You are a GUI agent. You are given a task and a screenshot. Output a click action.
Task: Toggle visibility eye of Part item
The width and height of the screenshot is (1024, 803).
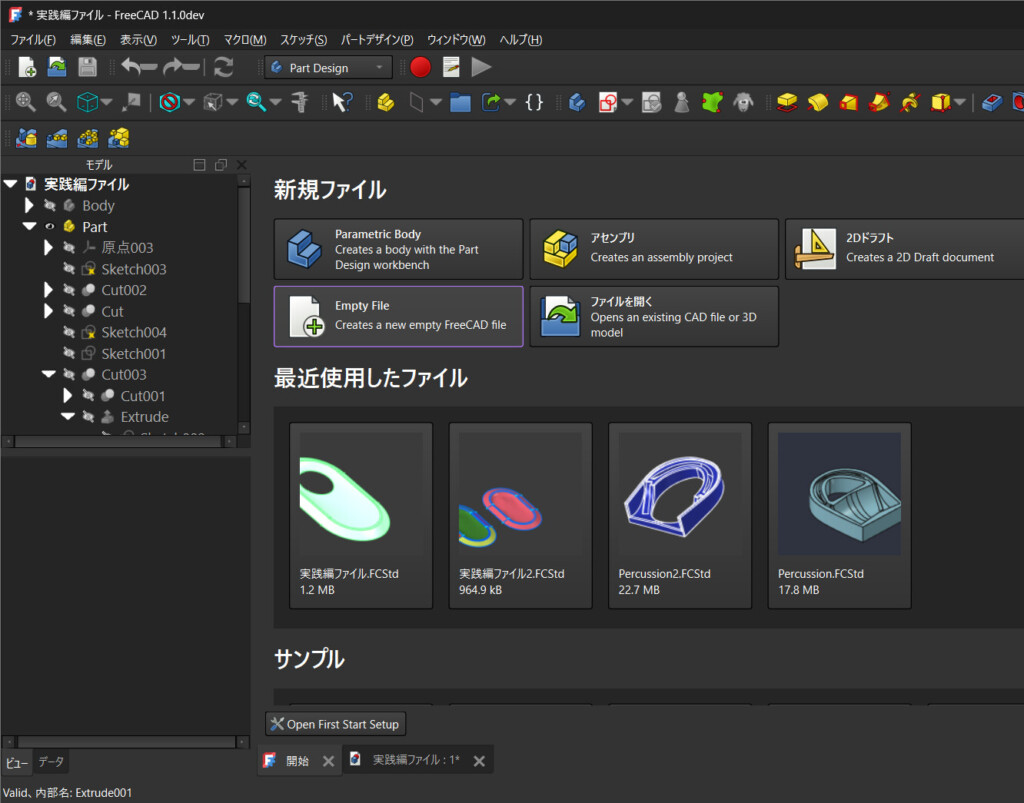pos(49,227)
